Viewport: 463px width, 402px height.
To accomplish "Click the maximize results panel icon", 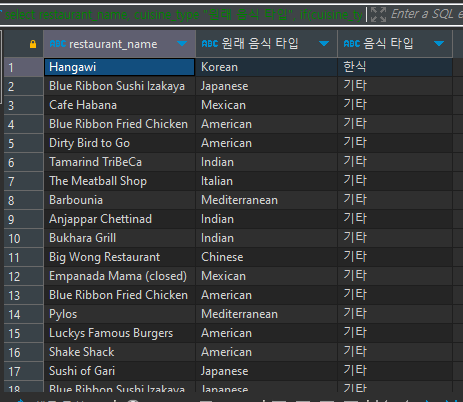I will tap(378, 14).
